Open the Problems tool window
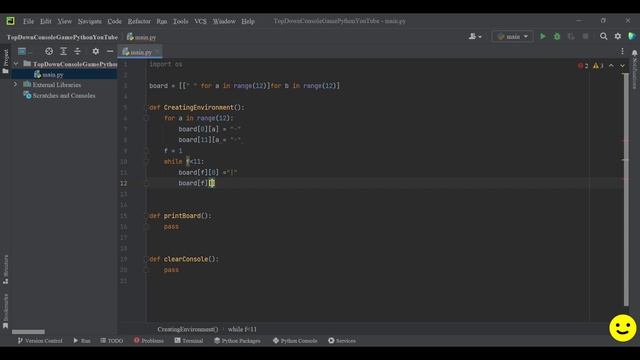Viewport: 640px width, 360px height. [x=149, y=340]
